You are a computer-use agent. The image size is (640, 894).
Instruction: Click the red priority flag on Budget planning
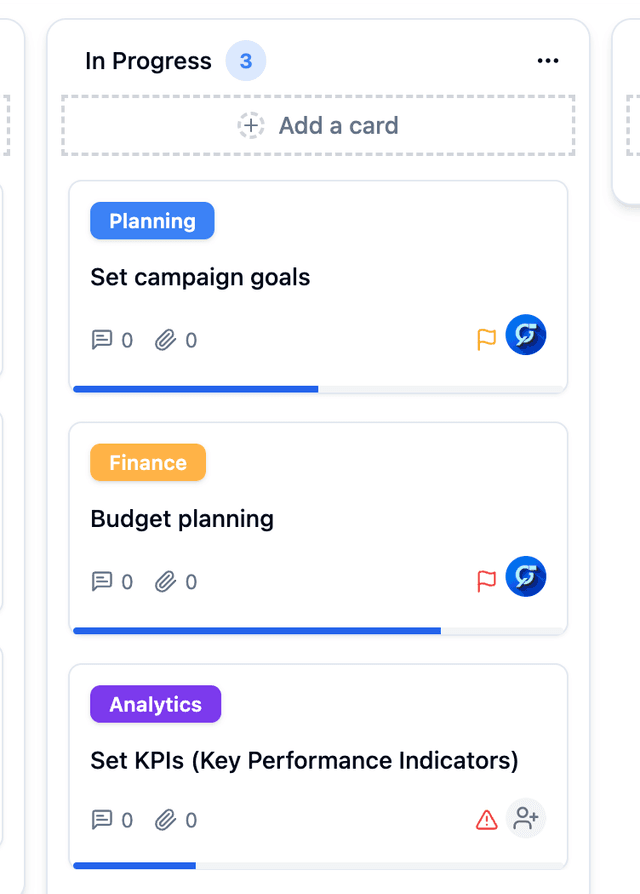(486, 581)
